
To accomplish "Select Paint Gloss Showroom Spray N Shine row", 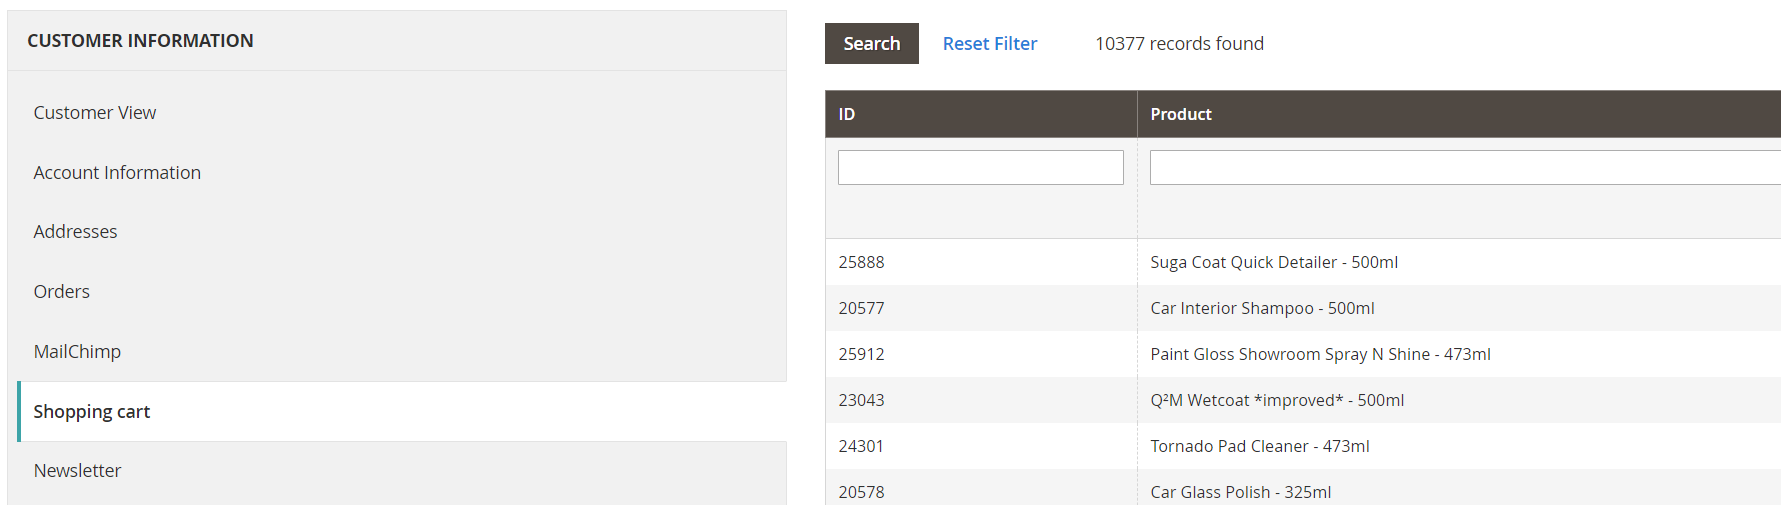I will click(1303, 354).
